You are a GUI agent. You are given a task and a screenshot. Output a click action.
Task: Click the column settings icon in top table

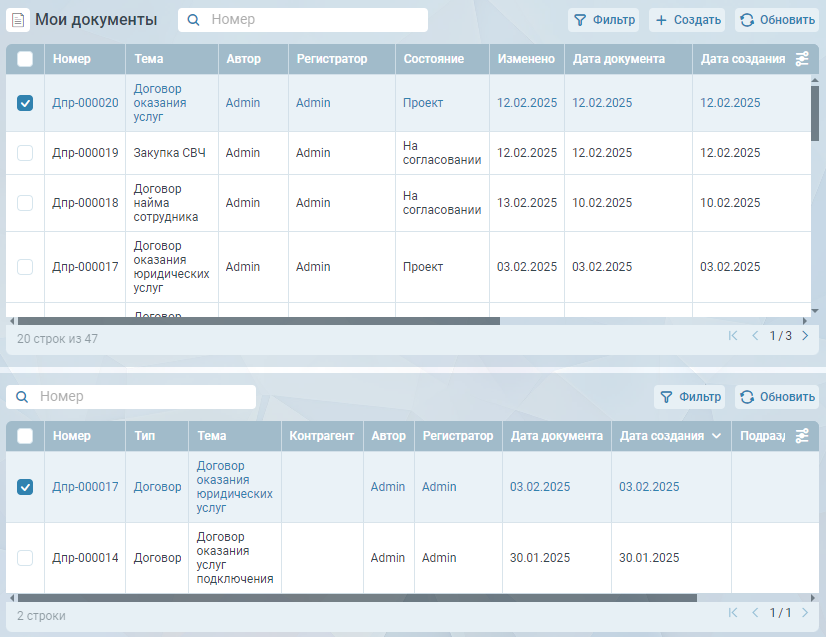tap(802, 59)
